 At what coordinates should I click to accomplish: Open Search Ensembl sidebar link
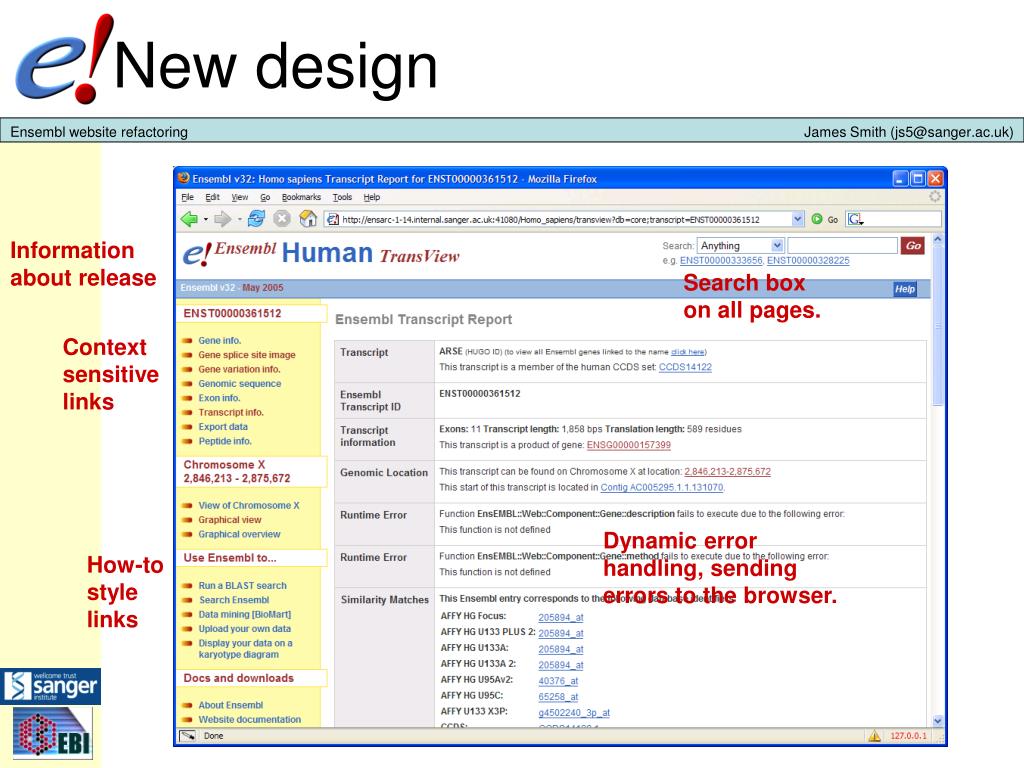pyautogui.click(x=234, y=600)
